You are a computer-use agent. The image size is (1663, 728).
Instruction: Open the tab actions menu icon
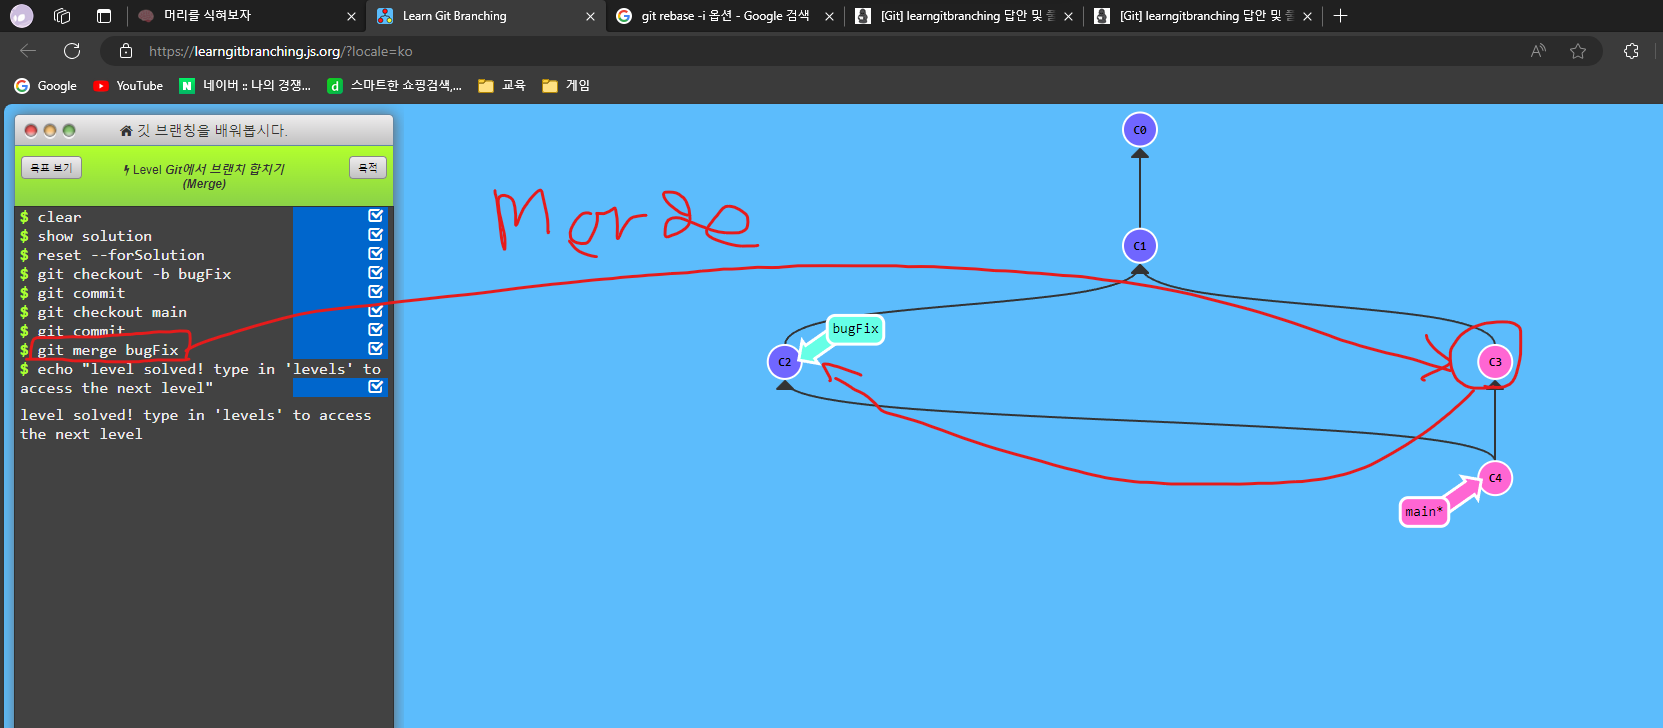click(x=104, y=16)
